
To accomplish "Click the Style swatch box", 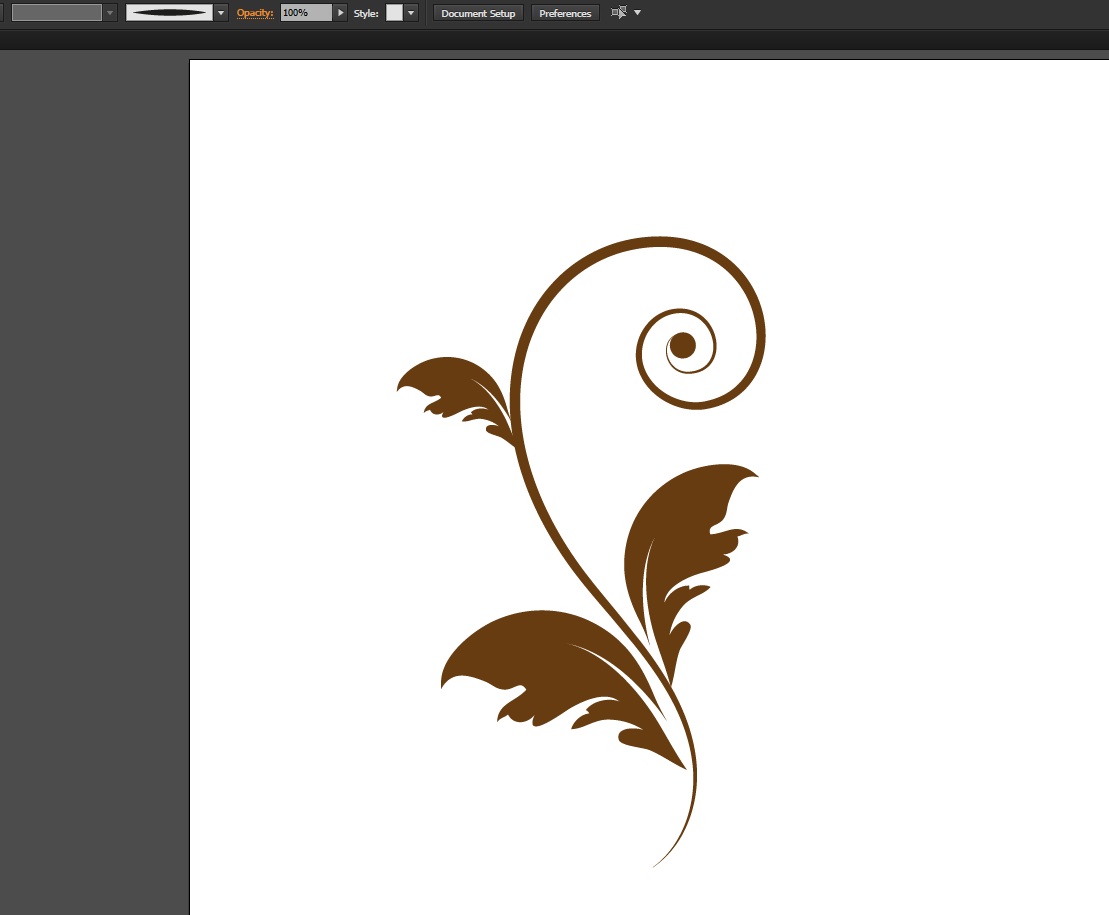I will pos(394,13).
